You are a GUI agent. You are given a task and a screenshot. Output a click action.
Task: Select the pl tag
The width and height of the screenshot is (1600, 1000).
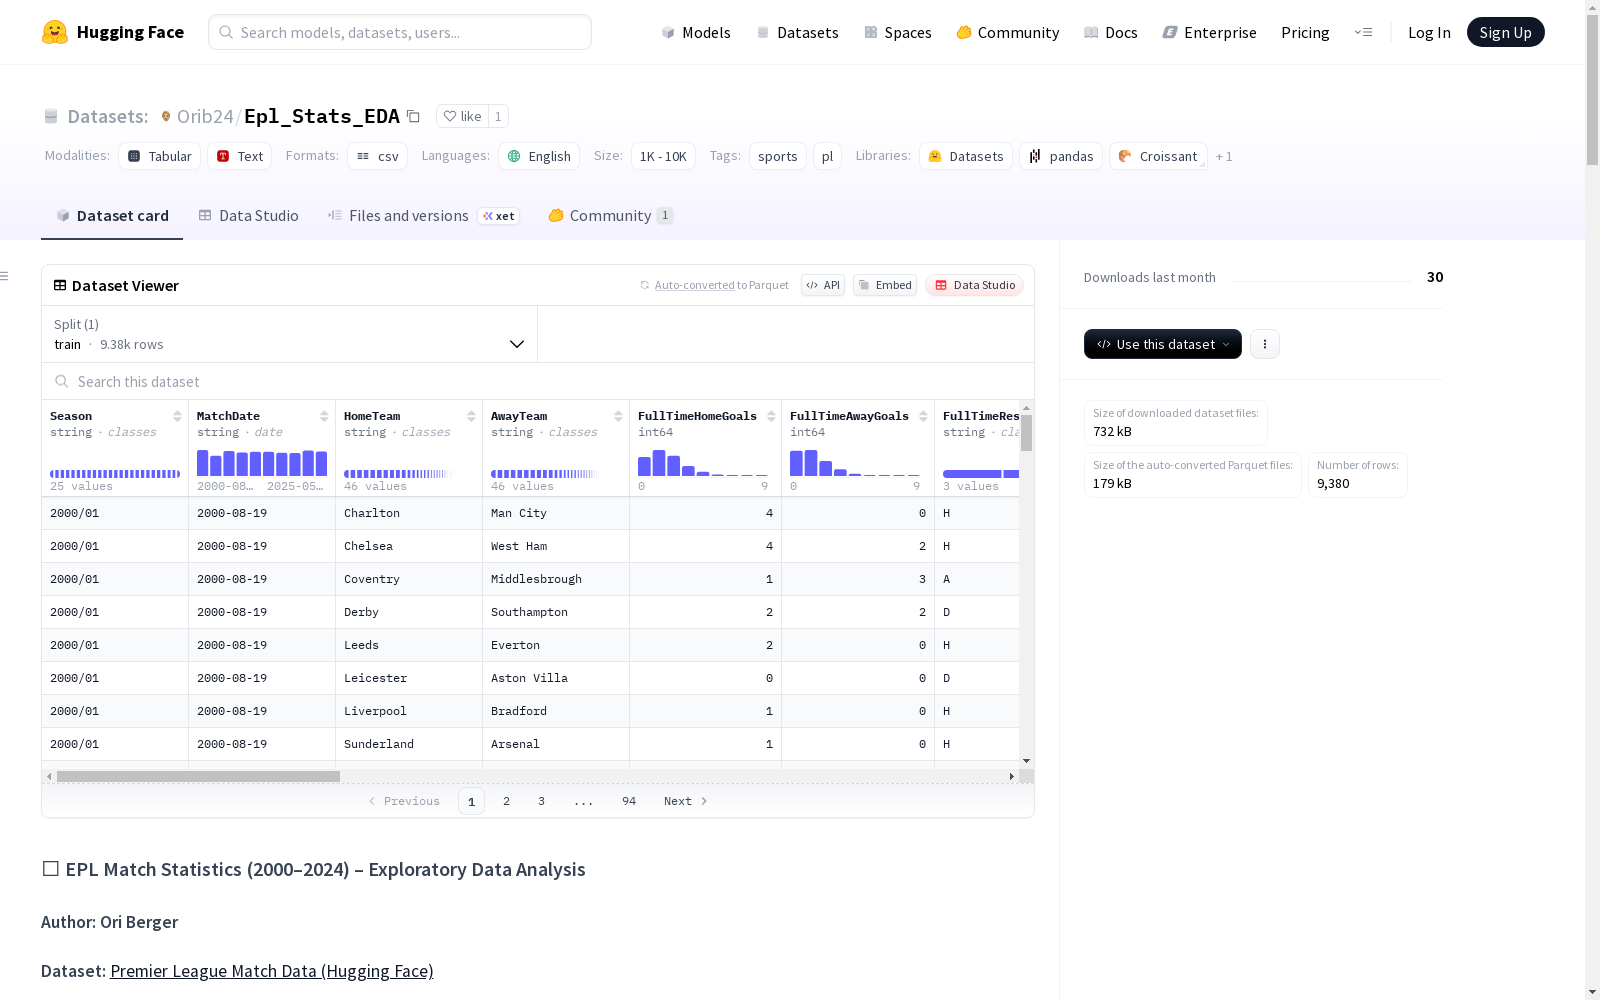coord(827,156)
